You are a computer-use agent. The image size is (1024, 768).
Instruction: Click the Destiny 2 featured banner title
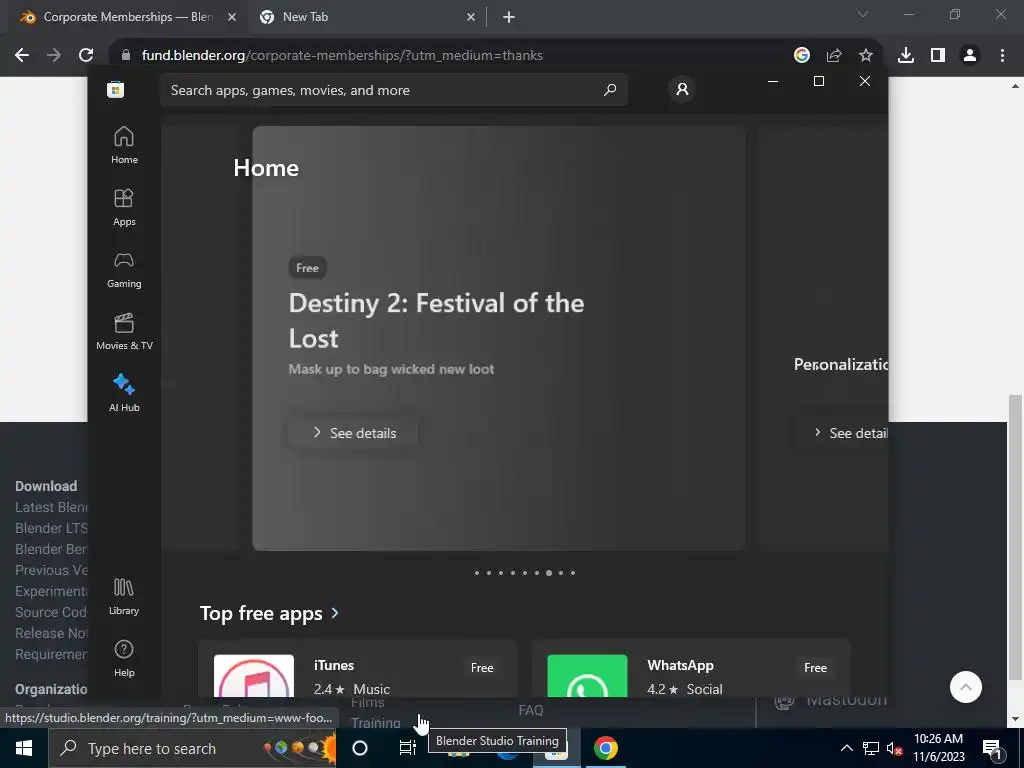point(436,321)
